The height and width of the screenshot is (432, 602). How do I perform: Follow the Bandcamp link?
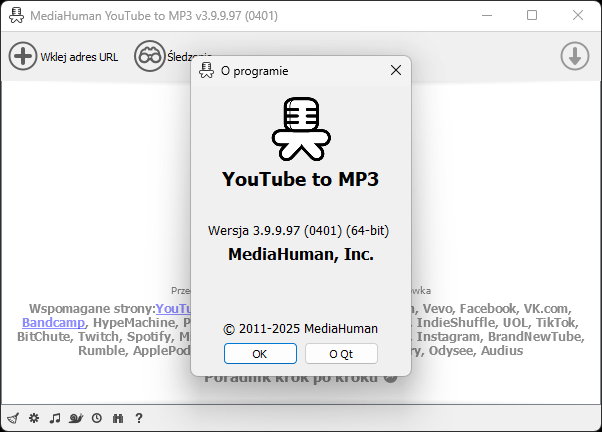tap(53, 323)
